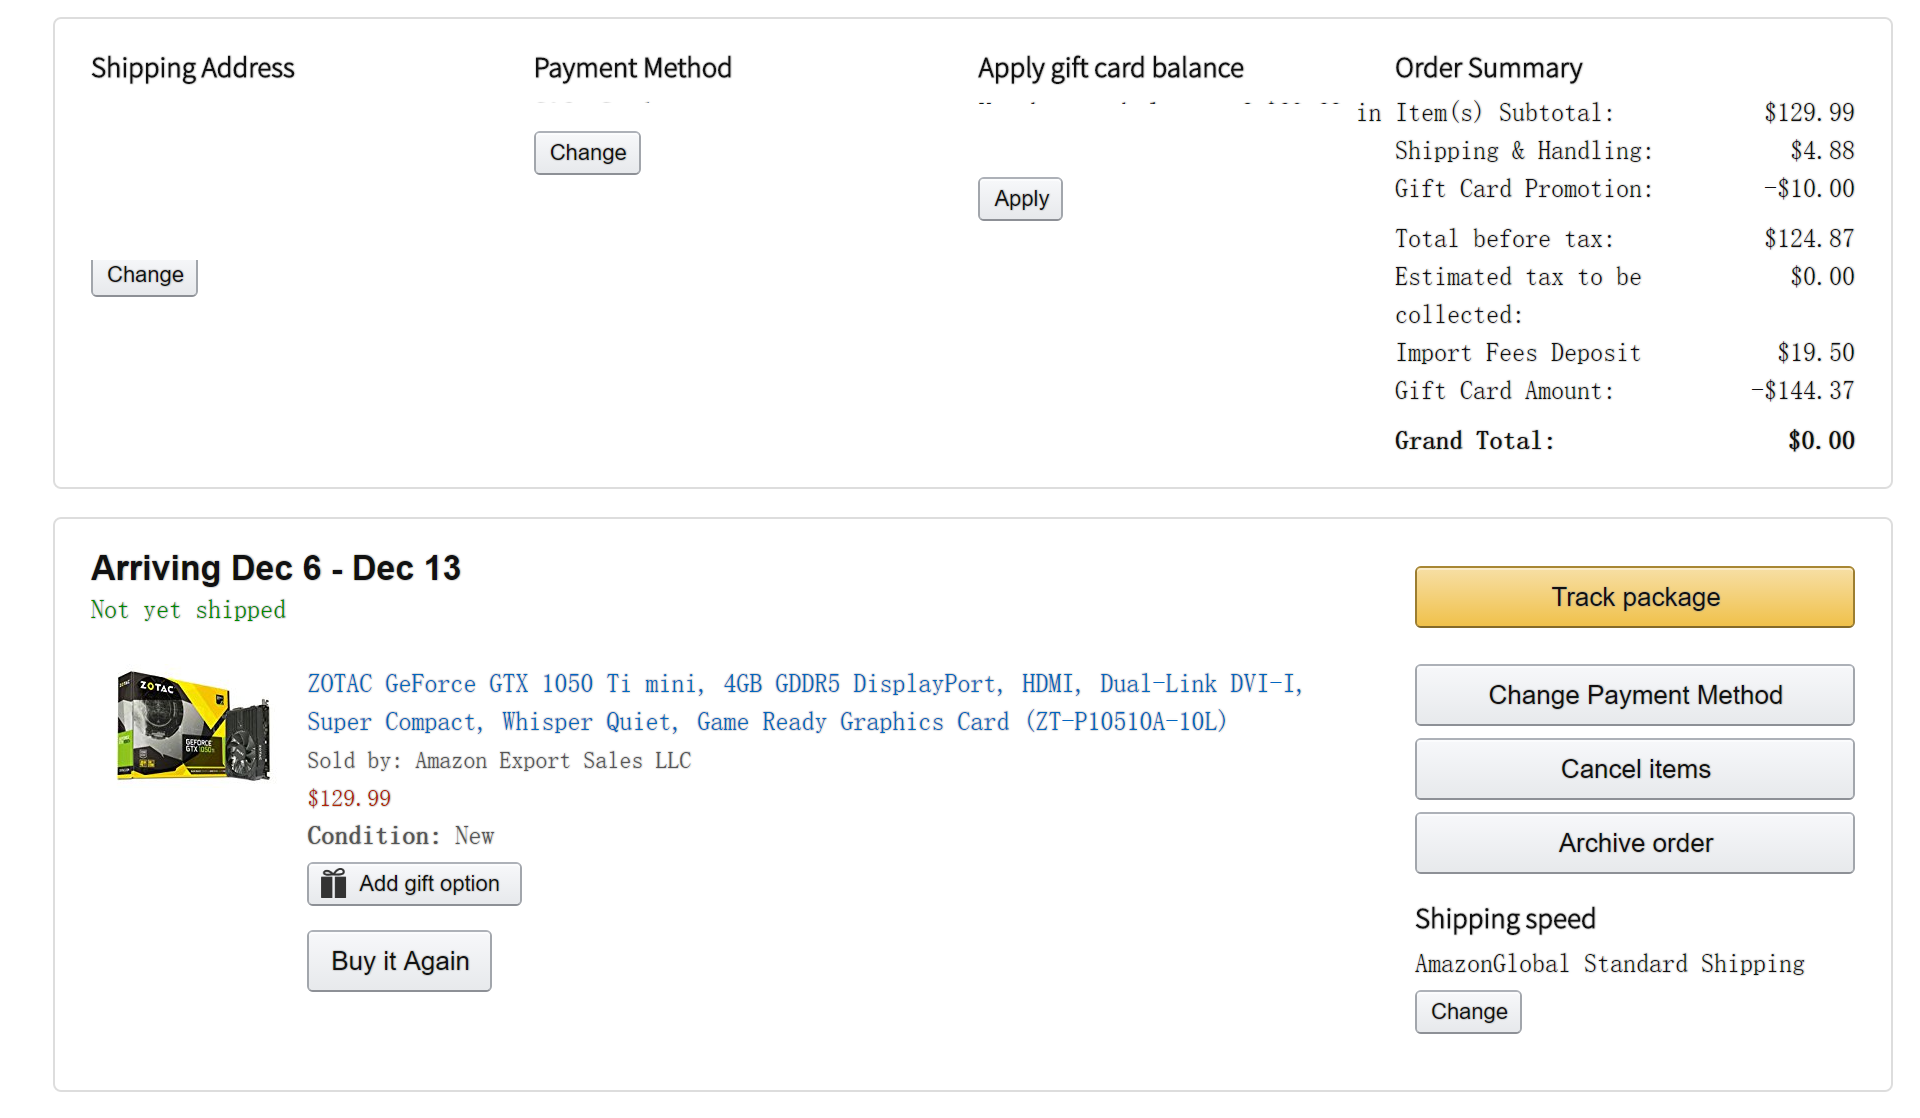Click the AmazonGlobal Standard Shipping text
The image size is (1920, 1118).
1609,964
